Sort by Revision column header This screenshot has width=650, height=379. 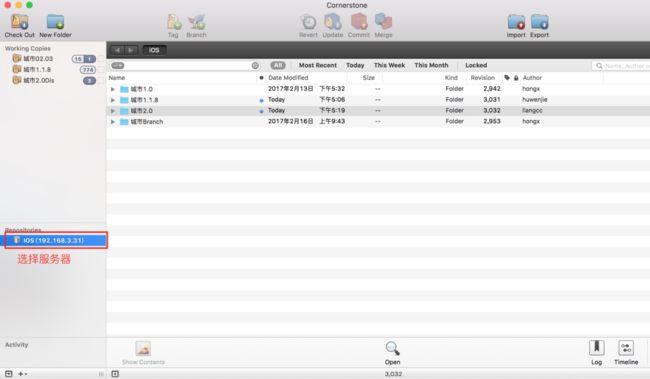tap(483, 78)
